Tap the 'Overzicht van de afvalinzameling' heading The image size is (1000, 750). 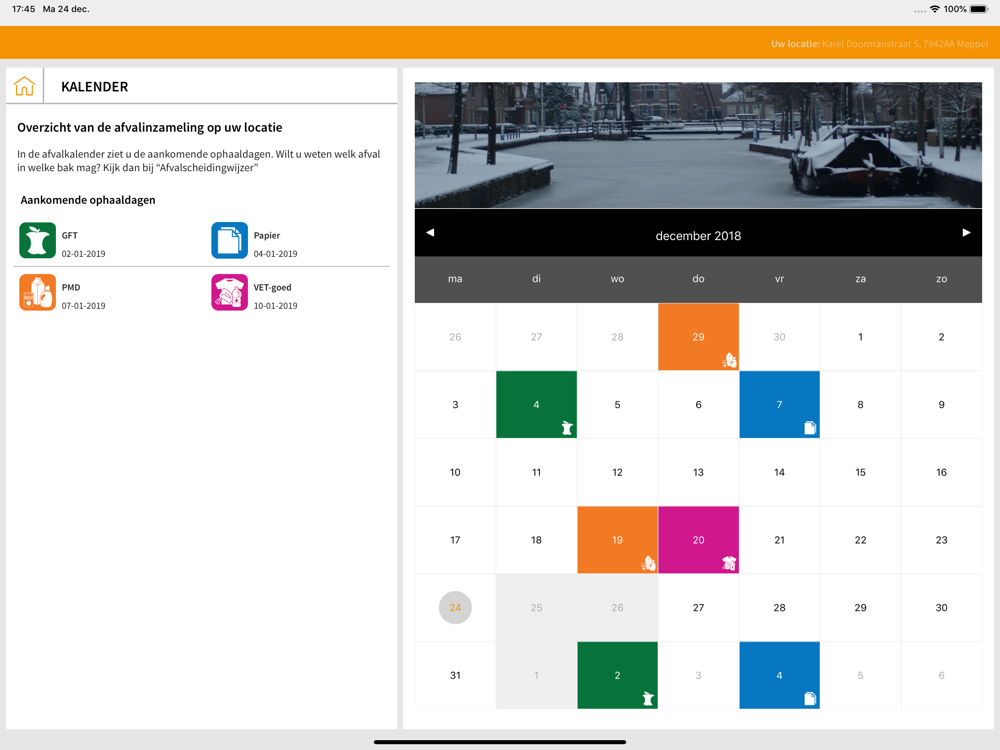pyautogui.click(x=150, y=128)
